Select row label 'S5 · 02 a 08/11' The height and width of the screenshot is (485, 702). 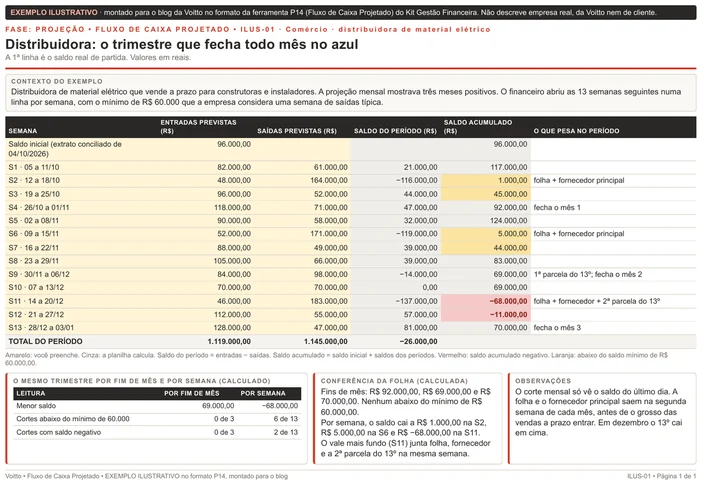[34, 220]
